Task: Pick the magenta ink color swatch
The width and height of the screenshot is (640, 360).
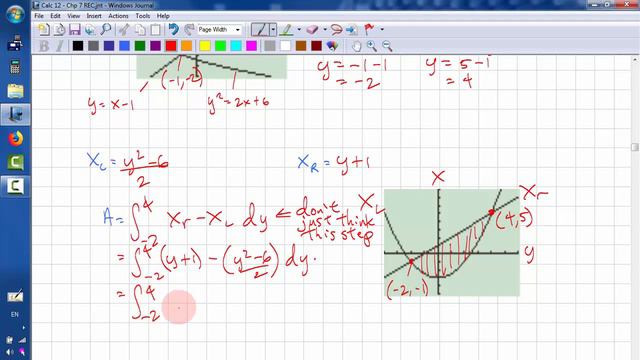Action: [x=251, y=46]
